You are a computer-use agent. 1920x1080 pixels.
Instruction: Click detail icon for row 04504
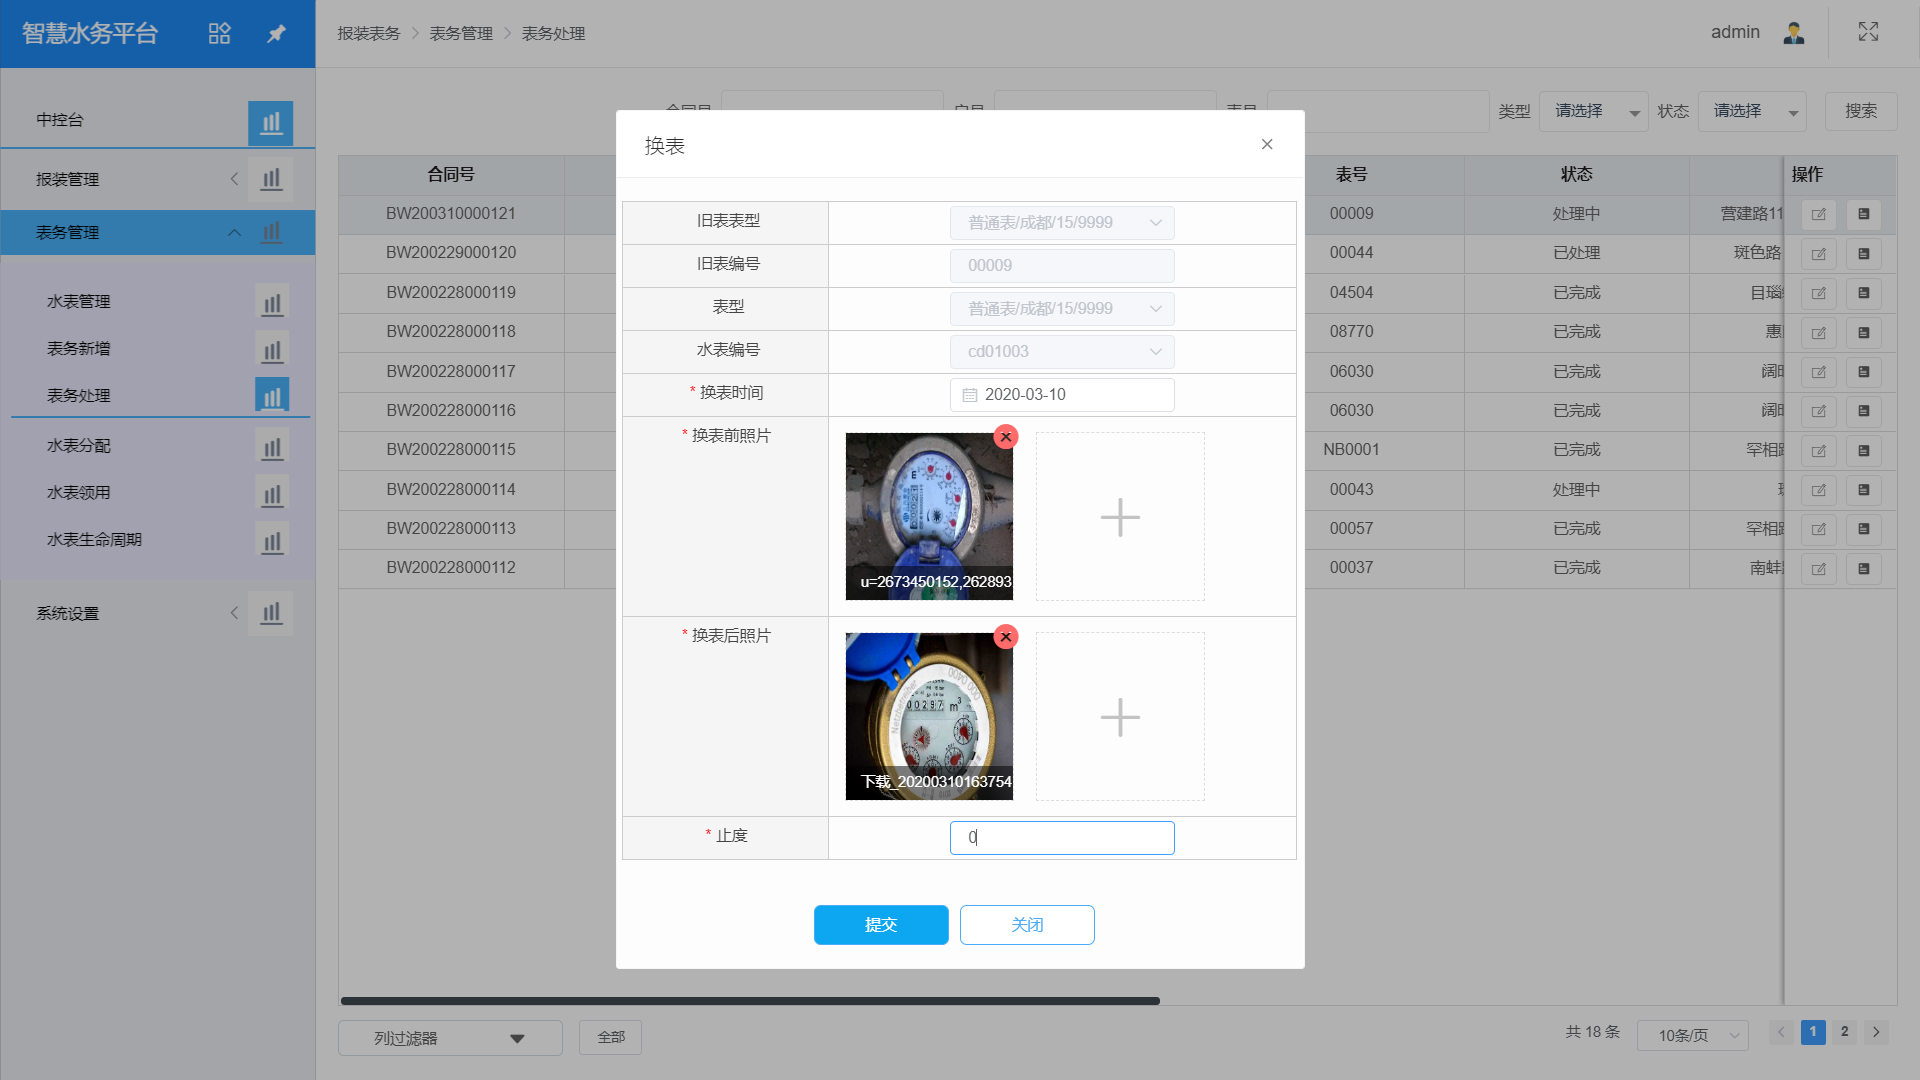1863,293
